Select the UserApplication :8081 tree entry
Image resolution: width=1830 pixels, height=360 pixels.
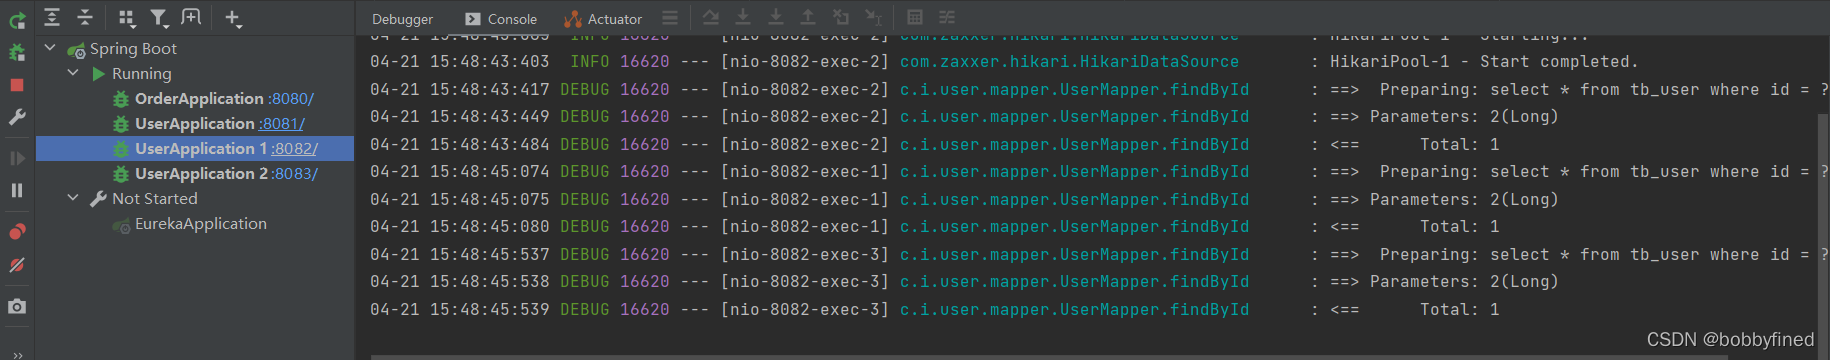click(x=195, y=123)
